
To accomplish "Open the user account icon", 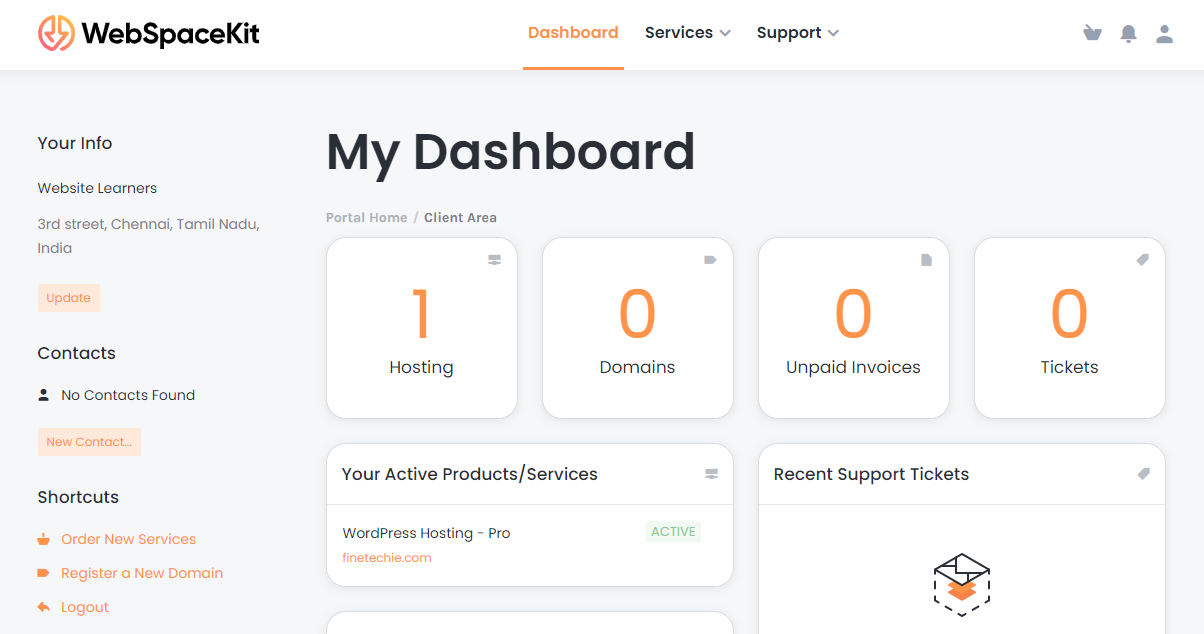I will pos(1164,34).
